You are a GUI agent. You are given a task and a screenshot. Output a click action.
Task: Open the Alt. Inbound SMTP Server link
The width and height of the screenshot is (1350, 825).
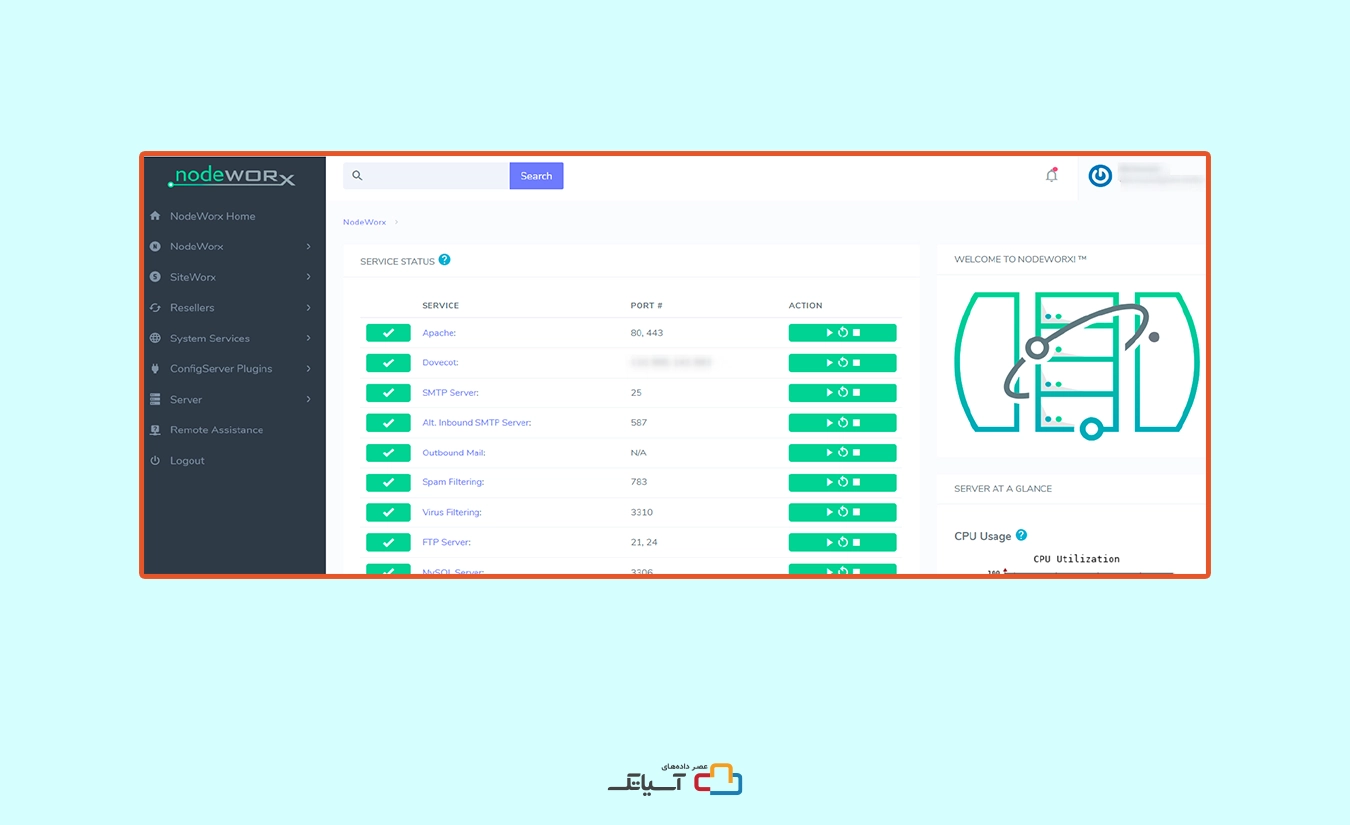pos(476,423)
